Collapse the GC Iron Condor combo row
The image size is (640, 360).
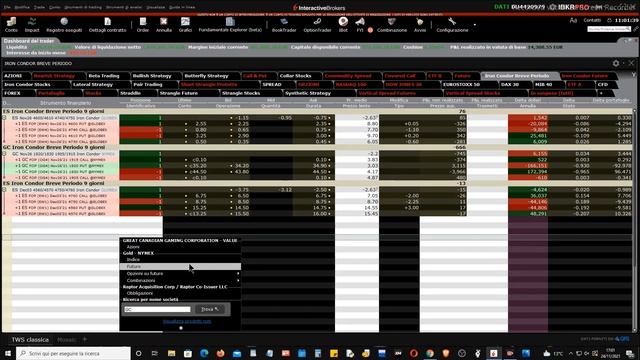pyautogui.click(x=4, y=154)
